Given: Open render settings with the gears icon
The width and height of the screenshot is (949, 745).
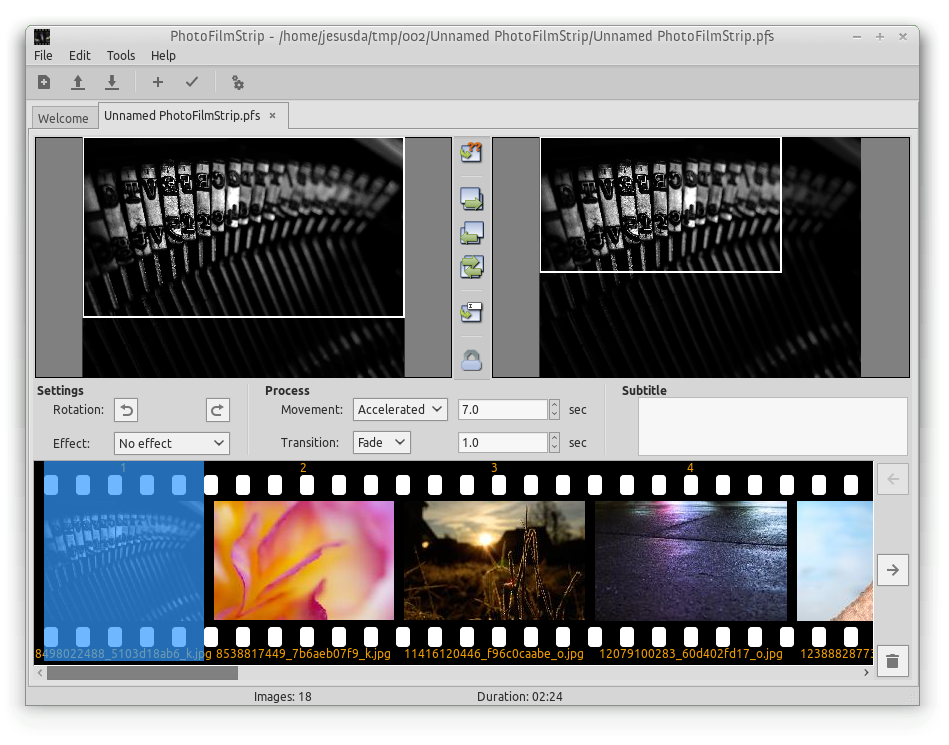Looking at the screenshot, I should [237, 82].
